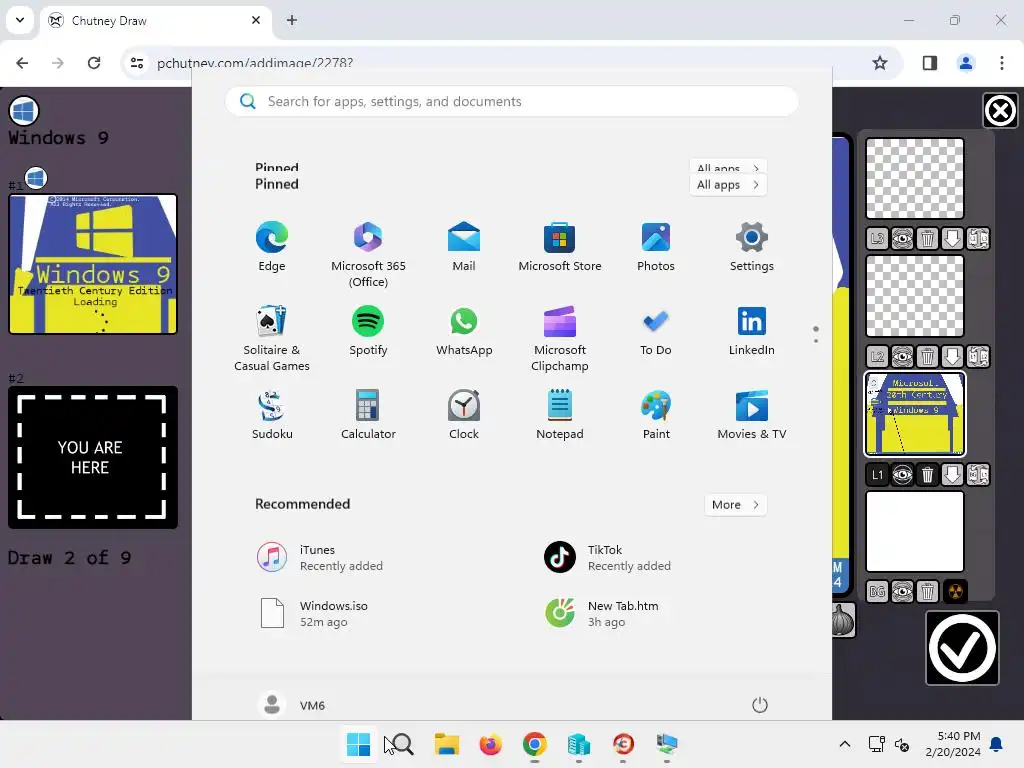Delete layer L1 with its trash icon
Image resolution: width=1024 pixels, height=768 pixels.
(927, 475)
